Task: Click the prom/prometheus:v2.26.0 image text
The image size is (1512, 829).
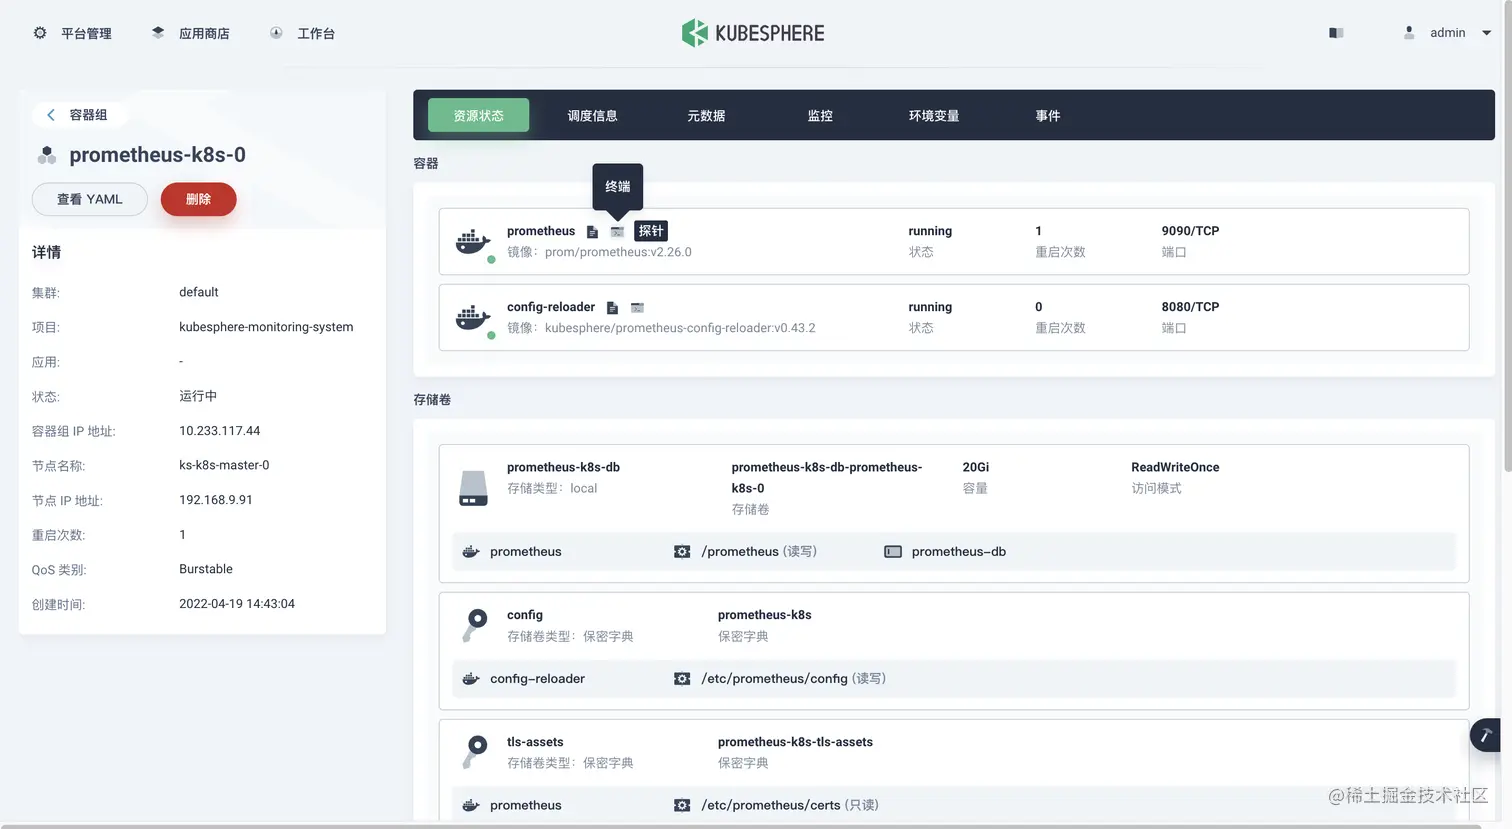Action: (618, 252)
